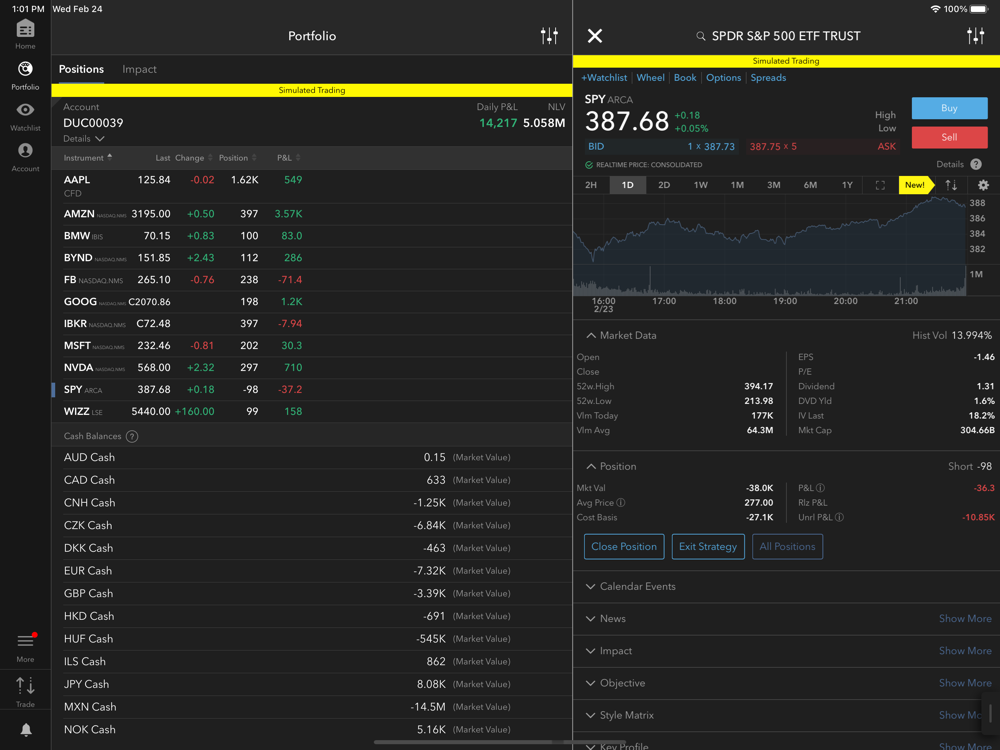Switch to the Impact tab
The height and width of the screenshot is (750, 1000).
point(139,69)
